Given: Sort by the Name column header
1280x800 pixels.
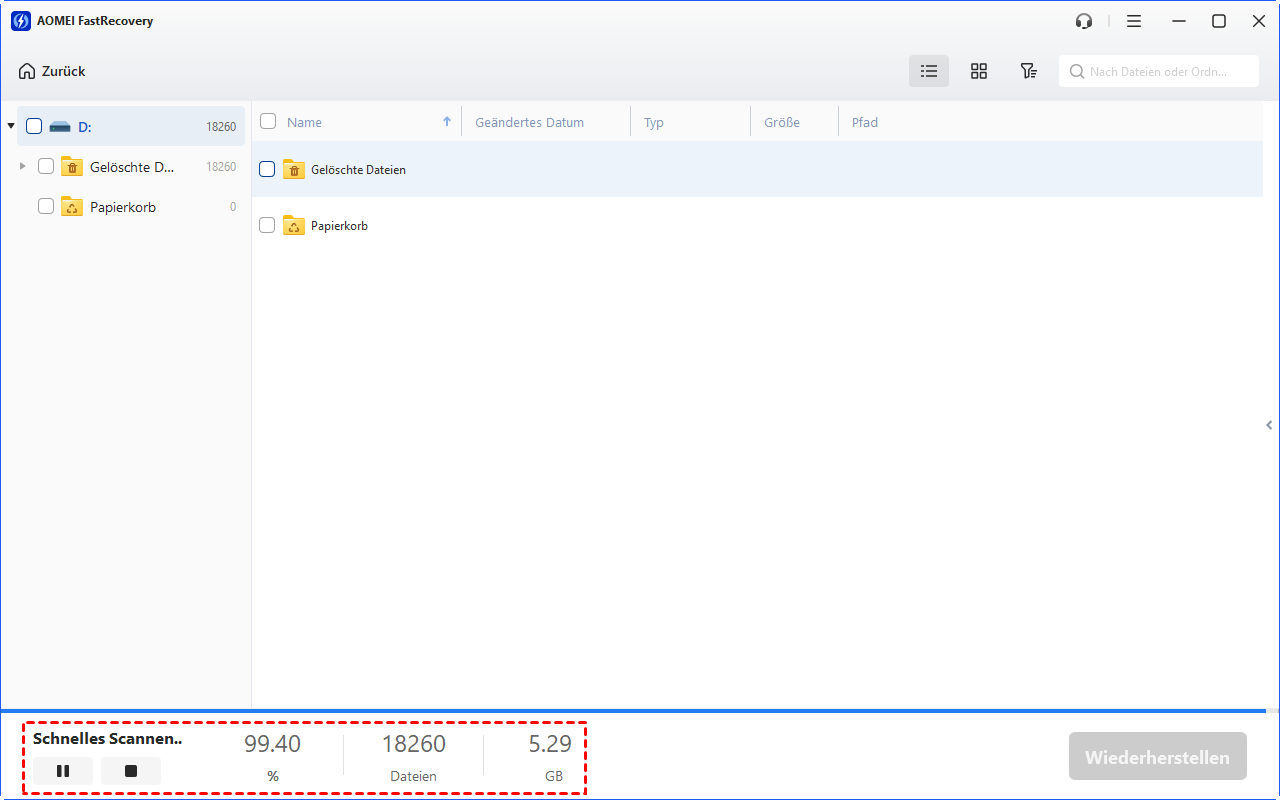Looking at the screenshot, I should point(304,122).
